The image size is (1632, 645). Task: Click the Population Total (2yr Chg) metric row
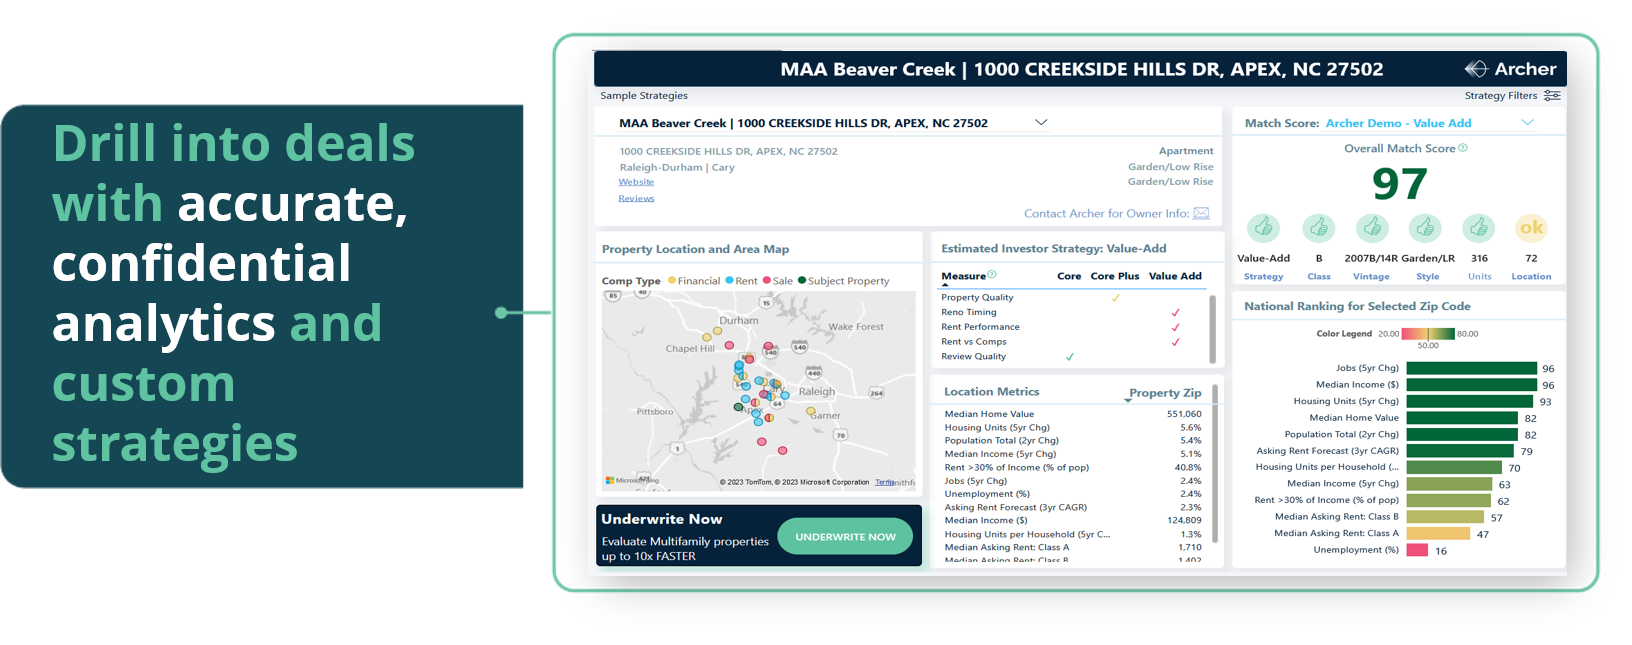1073,440
